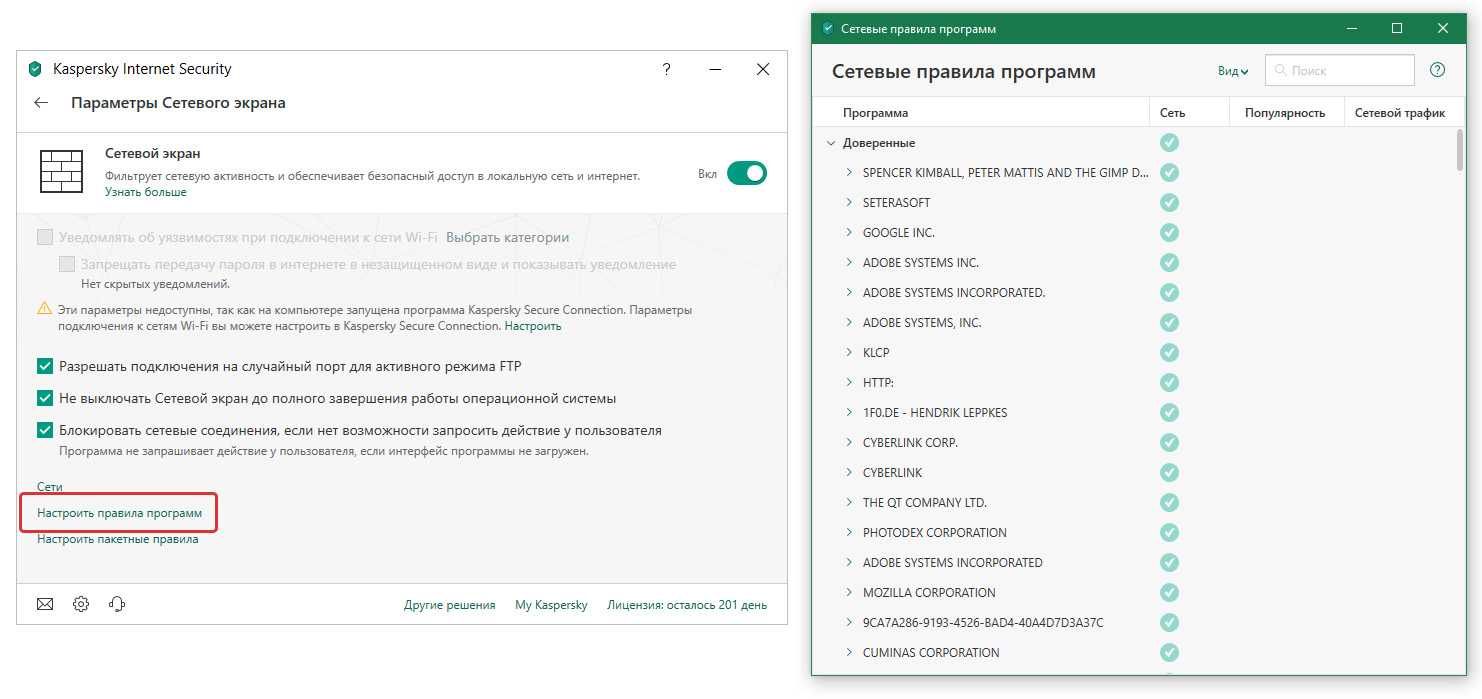Click Настроить пакетные правила link

[118, 539]
